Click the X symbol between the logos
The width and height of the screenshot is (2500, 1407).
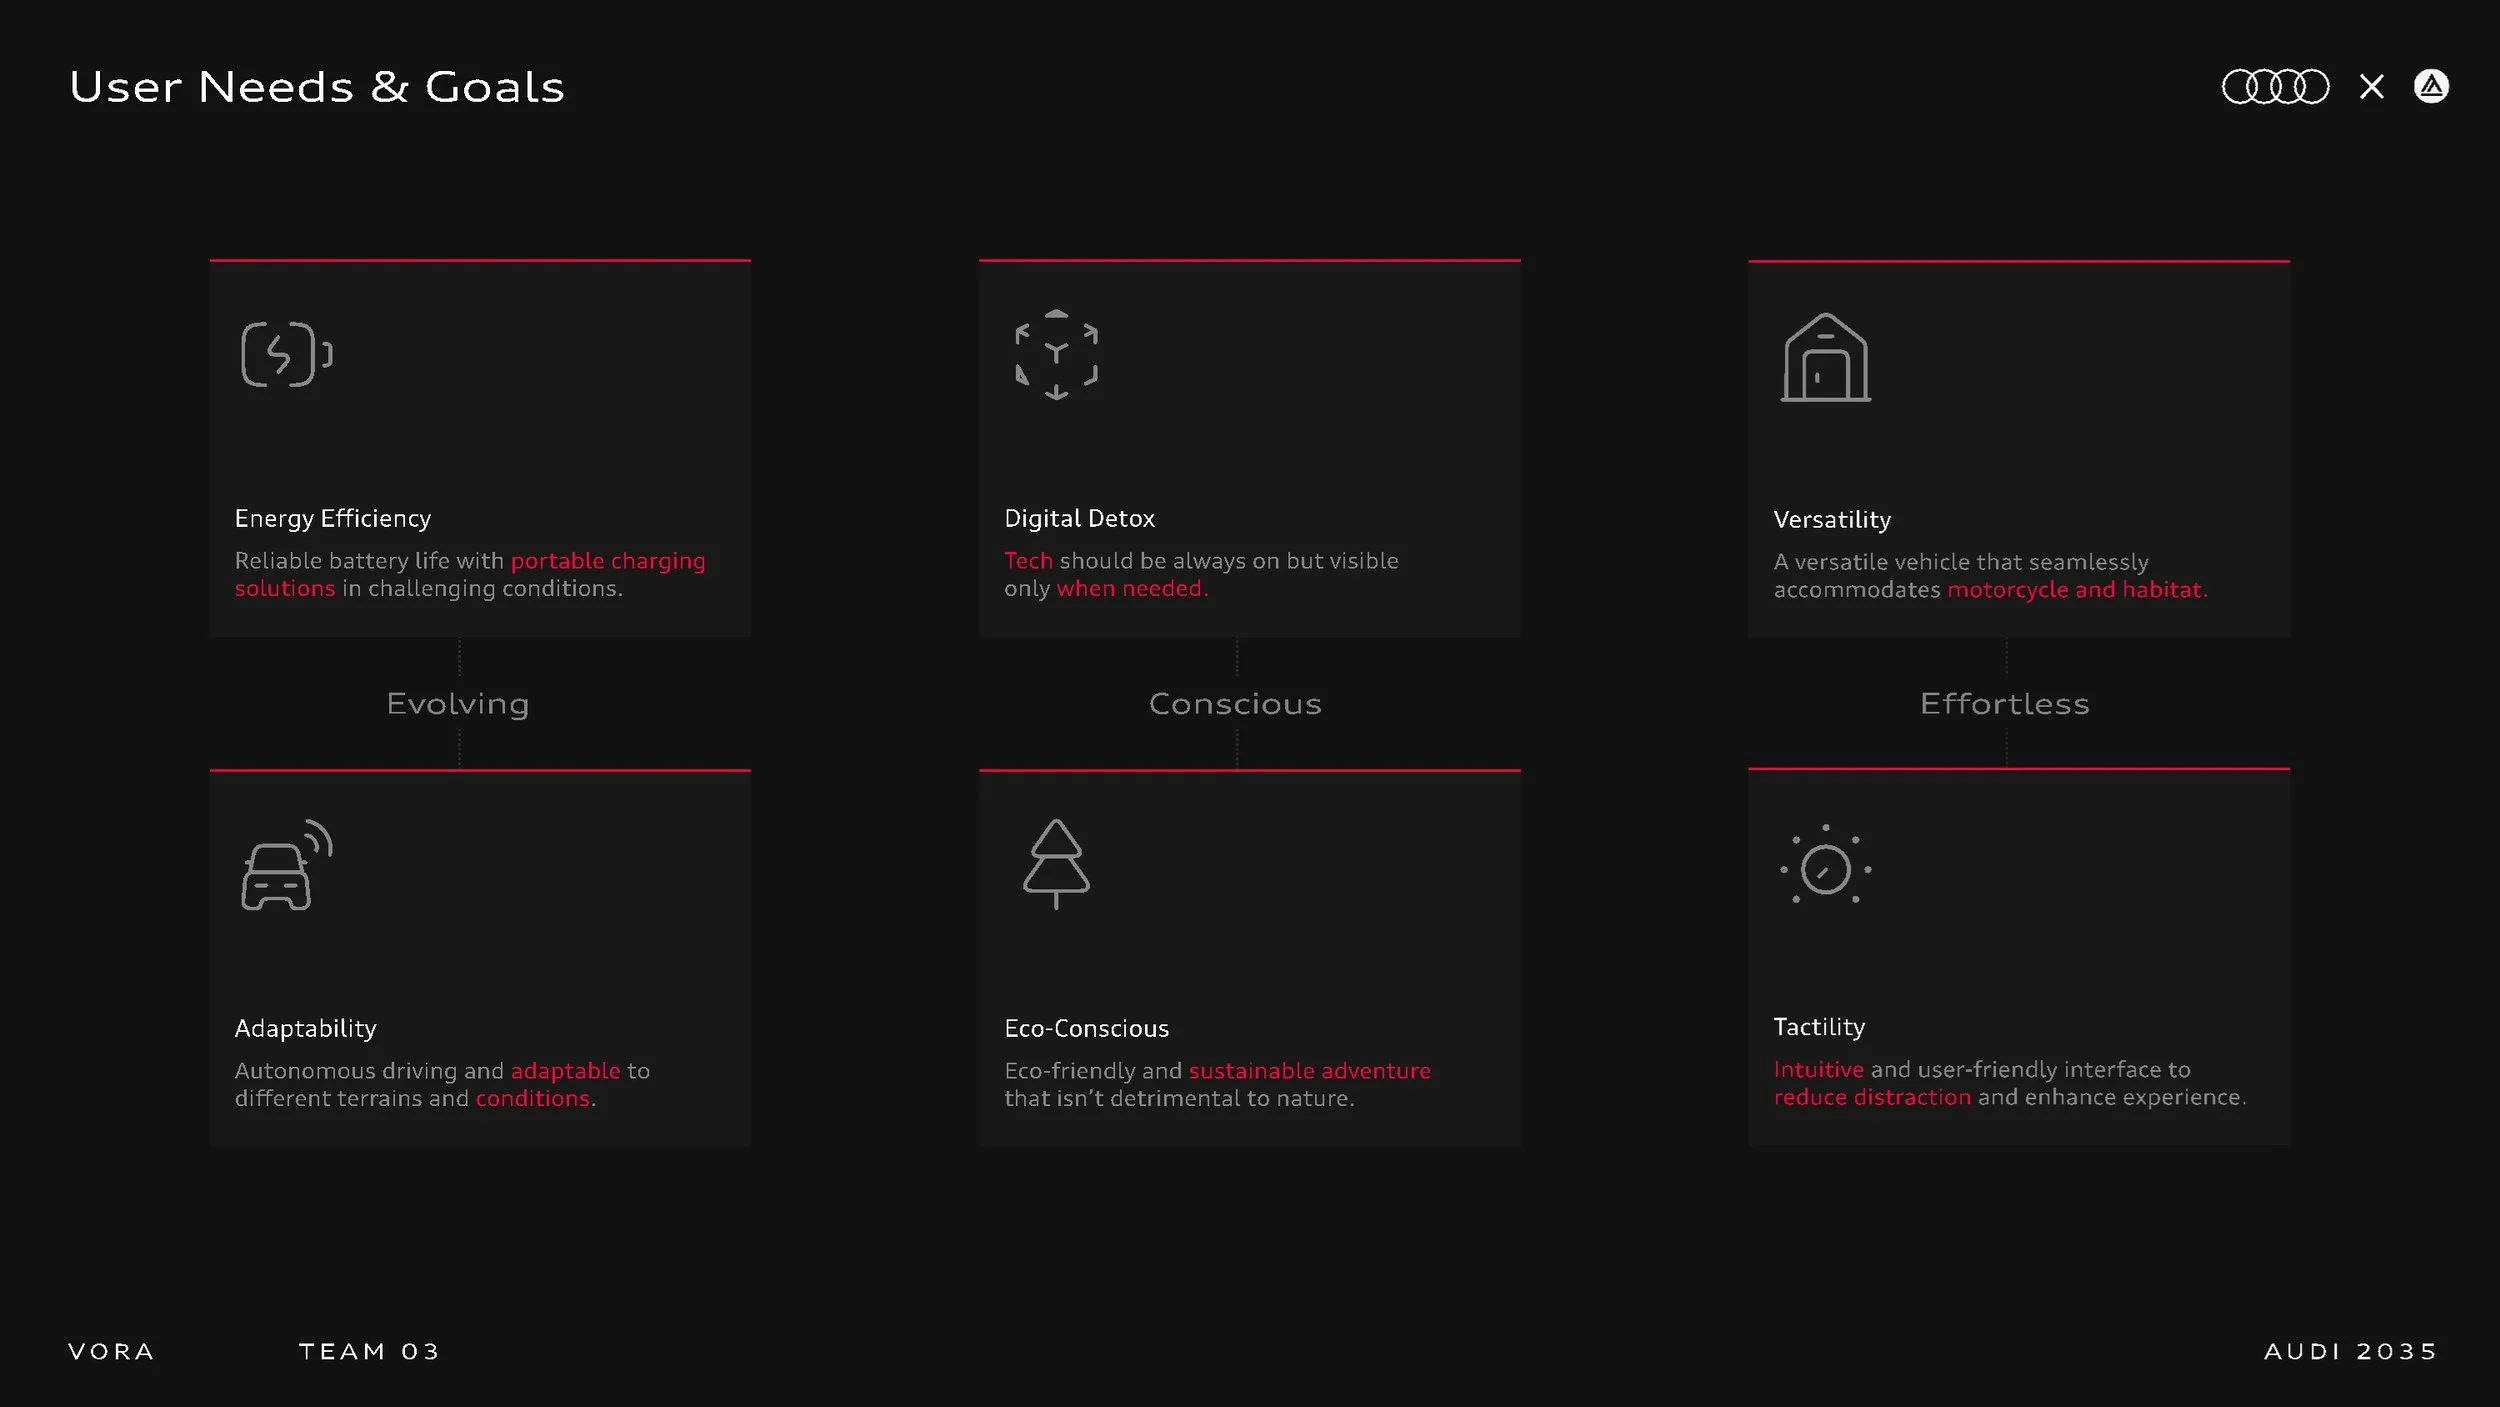(2371, 87)
